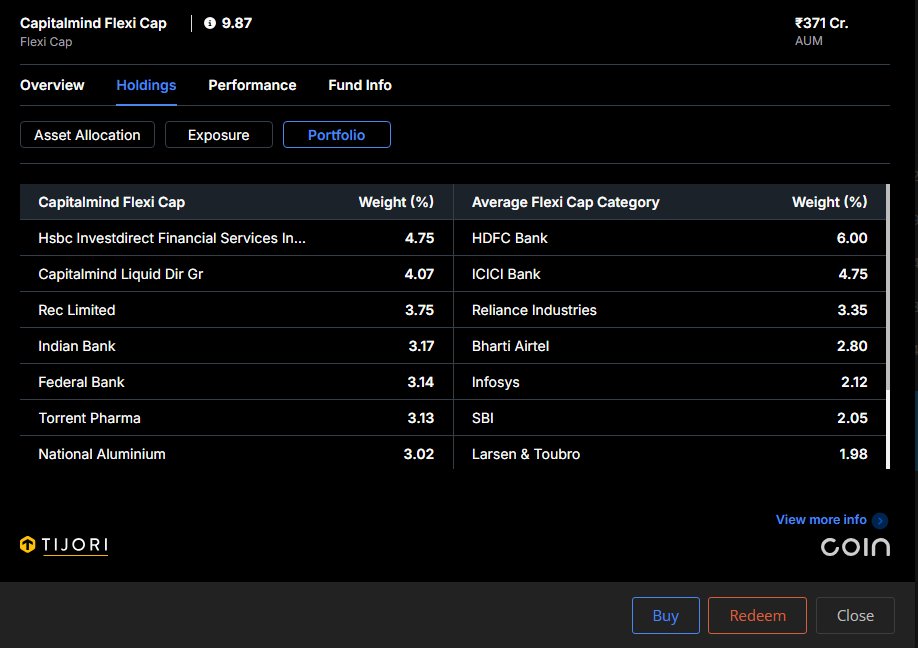Close the fund details dialog

(855, 615)
